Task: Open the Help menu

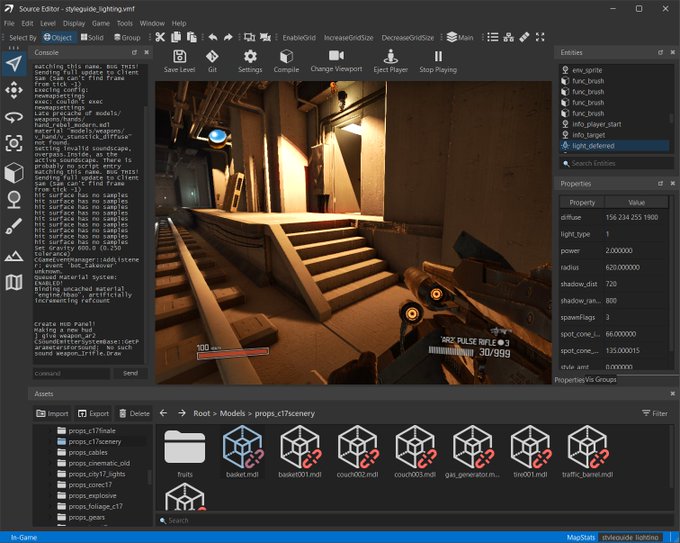Action: pos(179,23)
